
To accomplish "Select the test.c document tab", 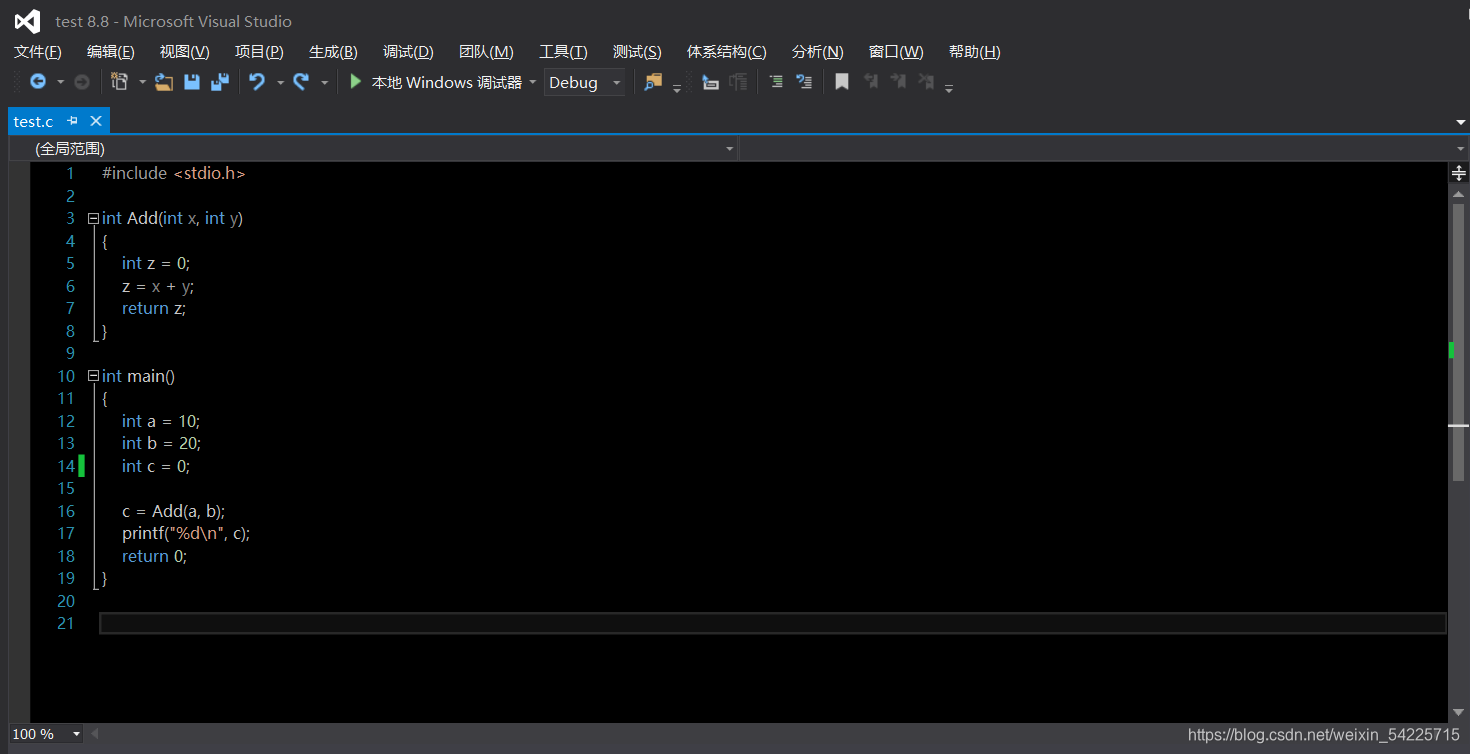I will click(x=33, y=121).
